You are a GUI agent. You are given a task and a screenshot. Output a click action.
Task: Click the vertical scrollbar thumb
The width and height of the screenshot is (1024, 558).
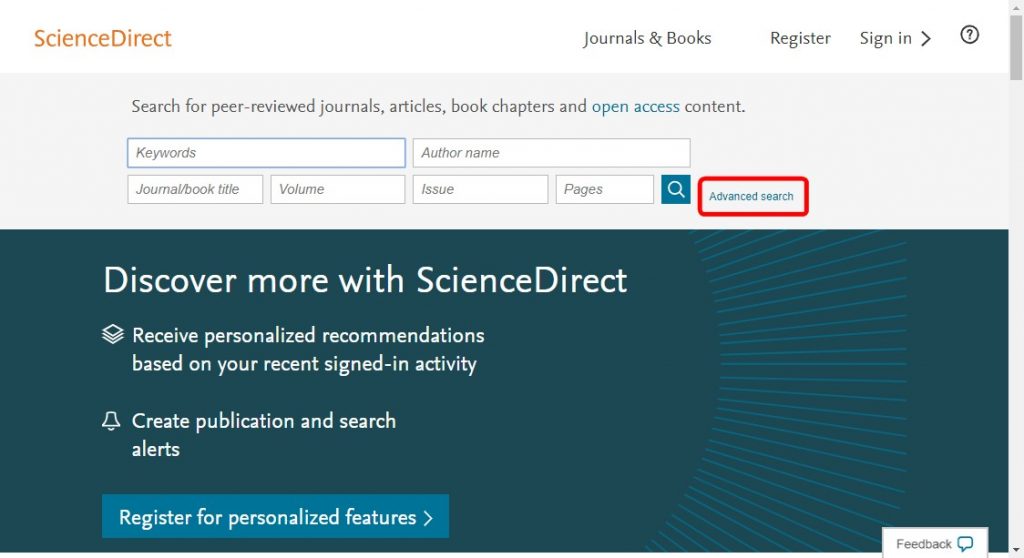[x=1016, y=47]
